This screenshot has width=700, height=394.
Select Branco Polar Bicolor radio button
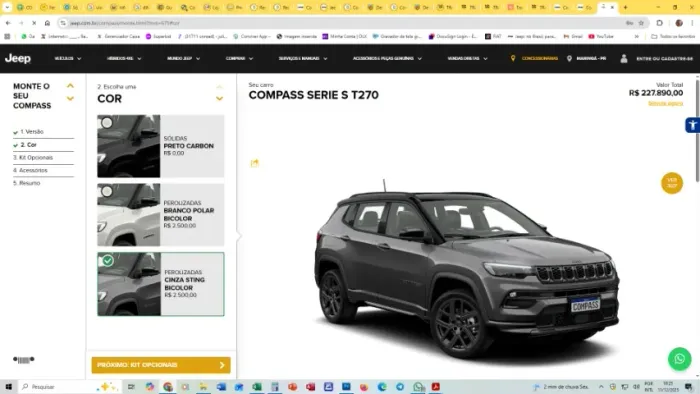(x=107, y=191)
